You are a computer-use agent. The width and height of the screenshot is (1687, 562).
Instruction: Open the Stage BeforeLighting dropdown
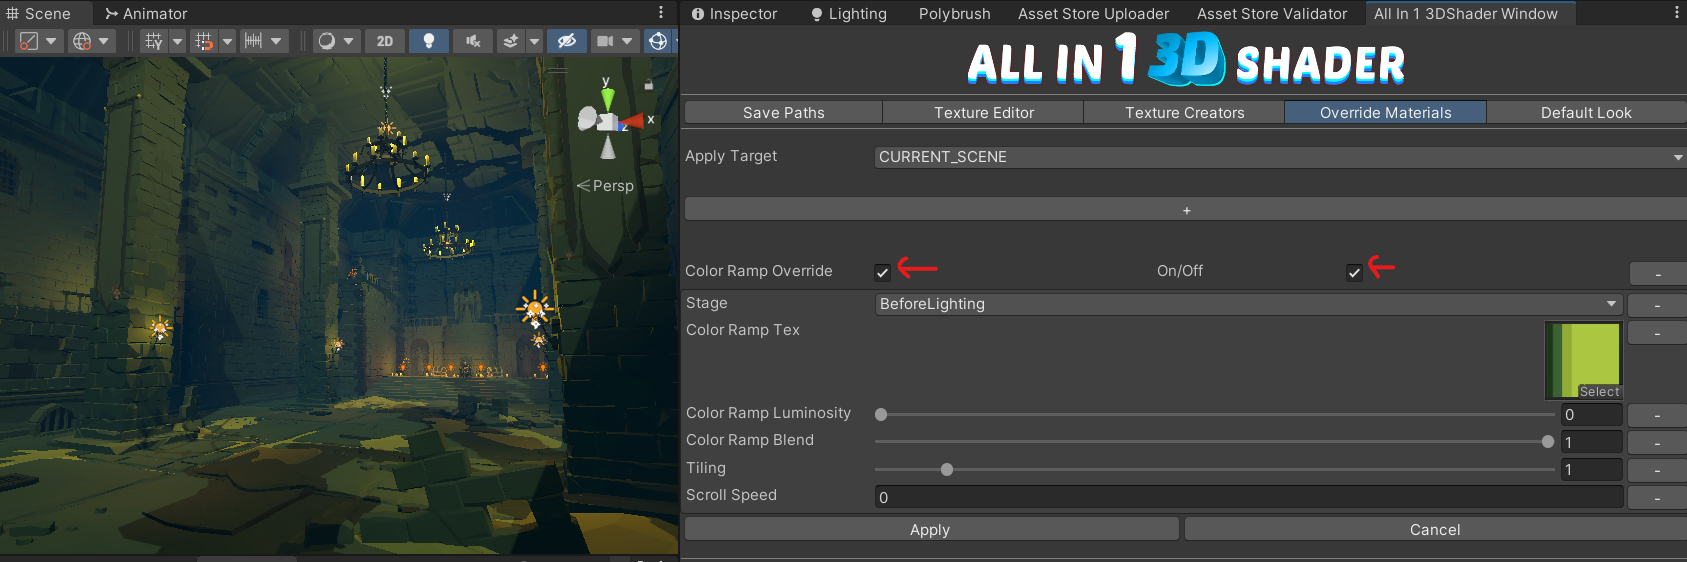[x=1248, y=304]
